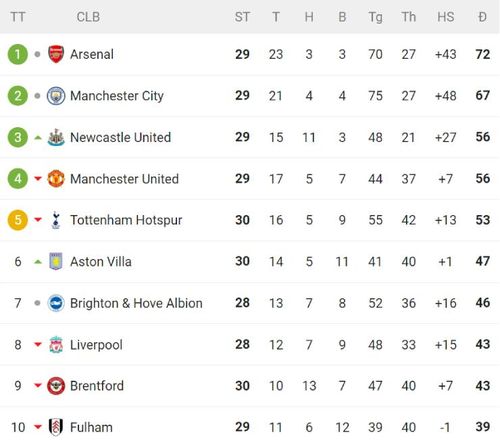Click the Tottenham Hotspur club crest
This screenshot has width=500, height=445.
(56, 220)
